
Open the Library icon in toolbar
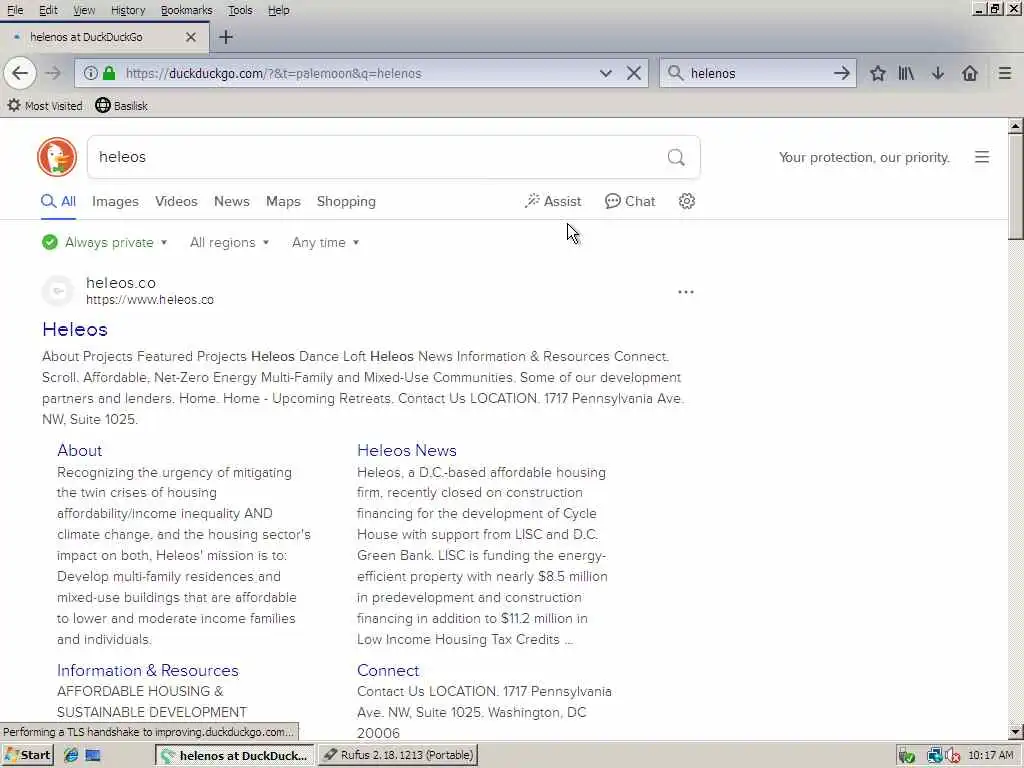[x=906, y=73]
